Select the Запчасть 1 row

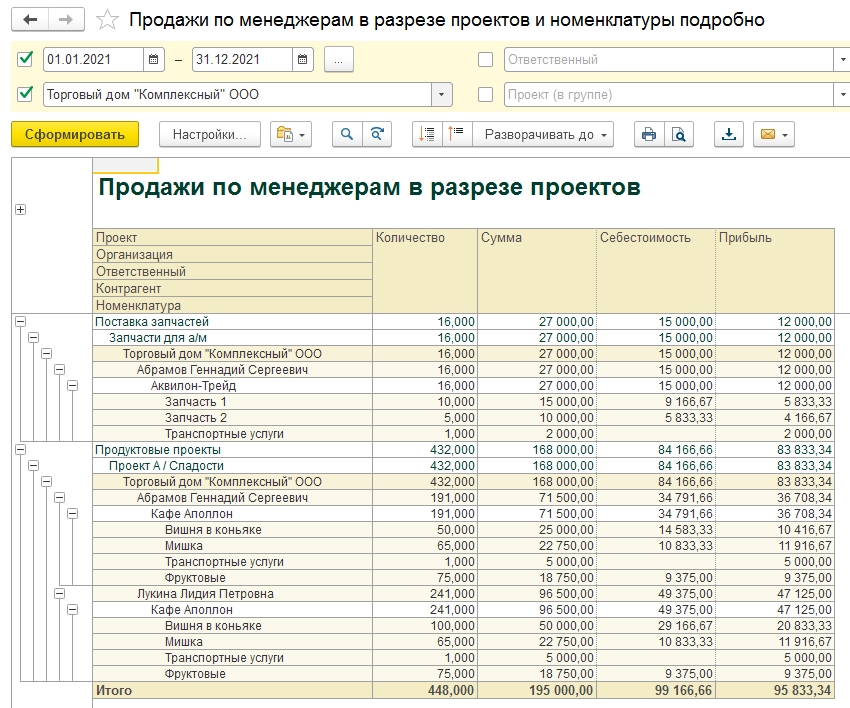coord(463,402)
